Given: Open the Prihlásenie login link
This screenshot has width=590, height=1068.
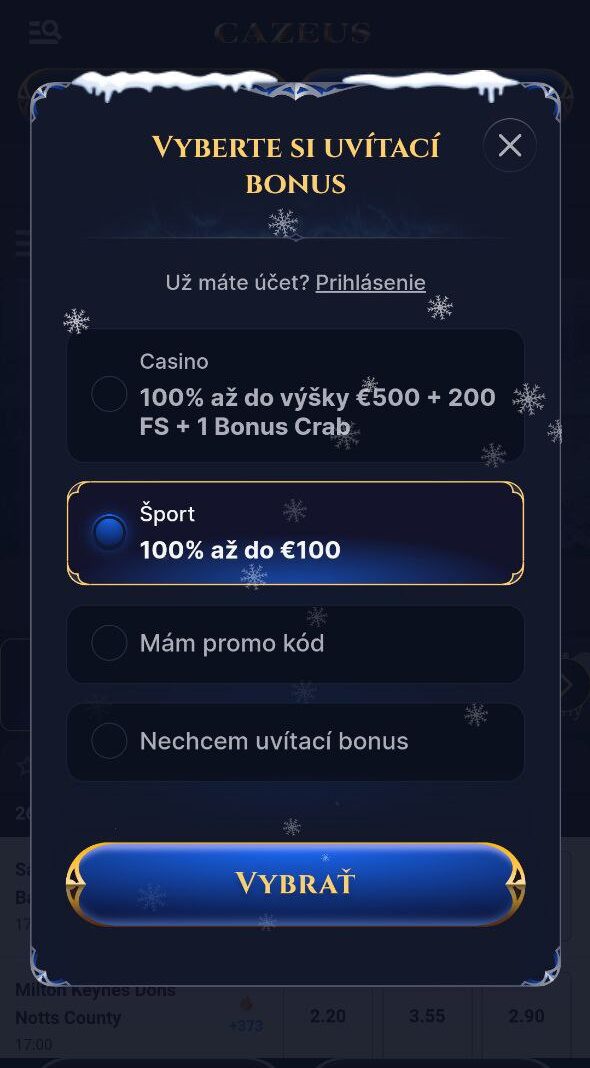Looking at the screenshot, I should (371, 283).
